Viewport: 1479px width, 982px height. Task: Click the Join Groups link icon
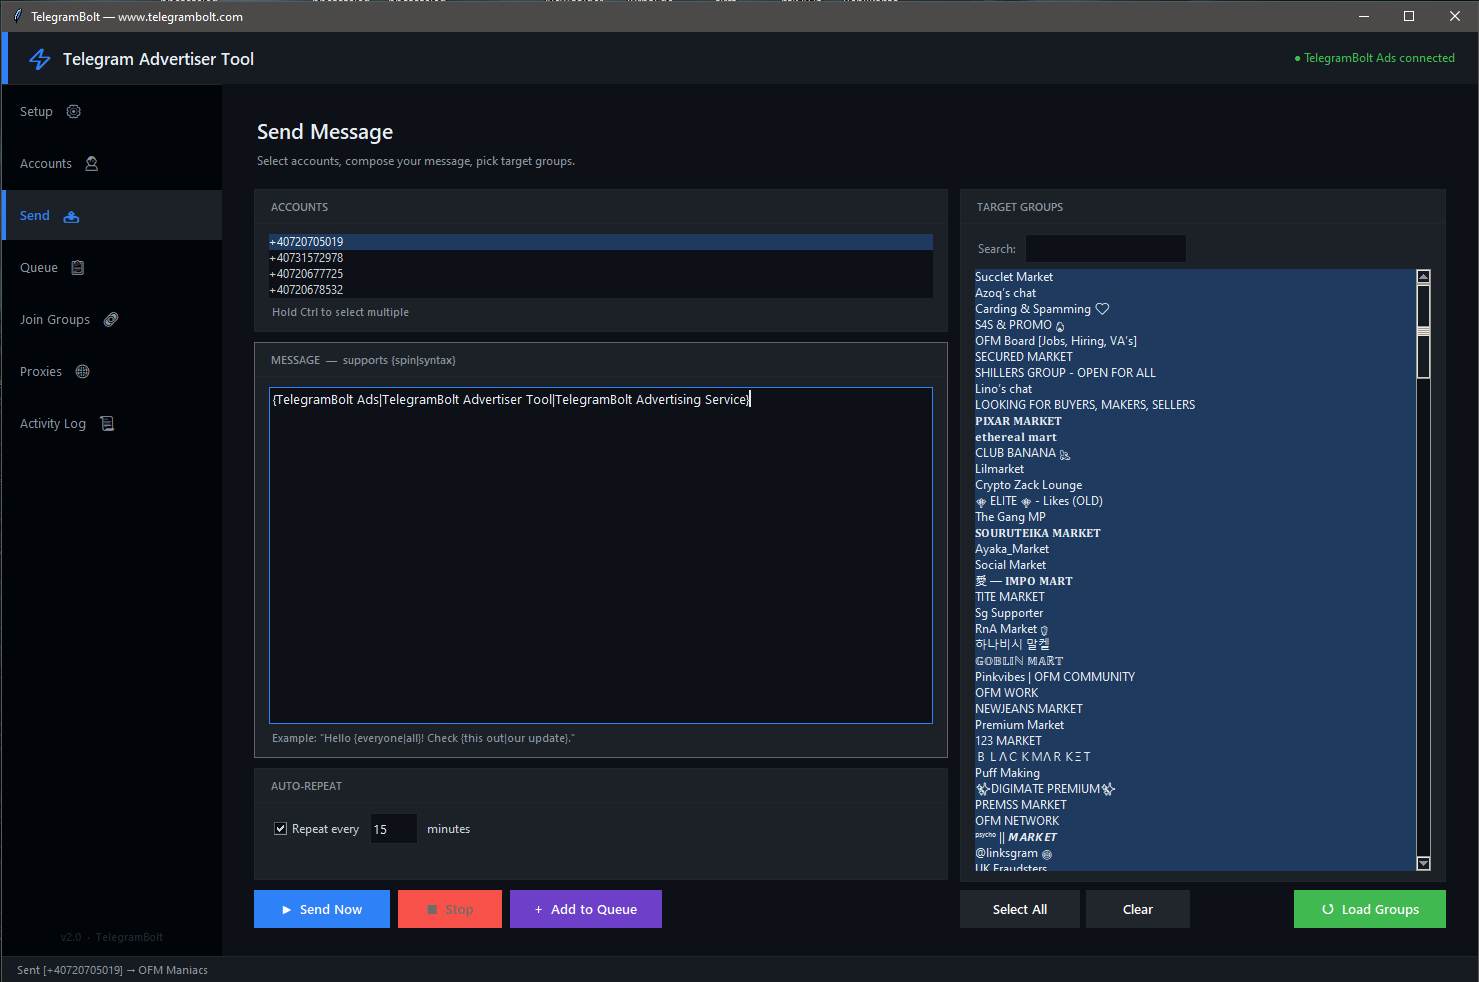click(x=111, y=320)
